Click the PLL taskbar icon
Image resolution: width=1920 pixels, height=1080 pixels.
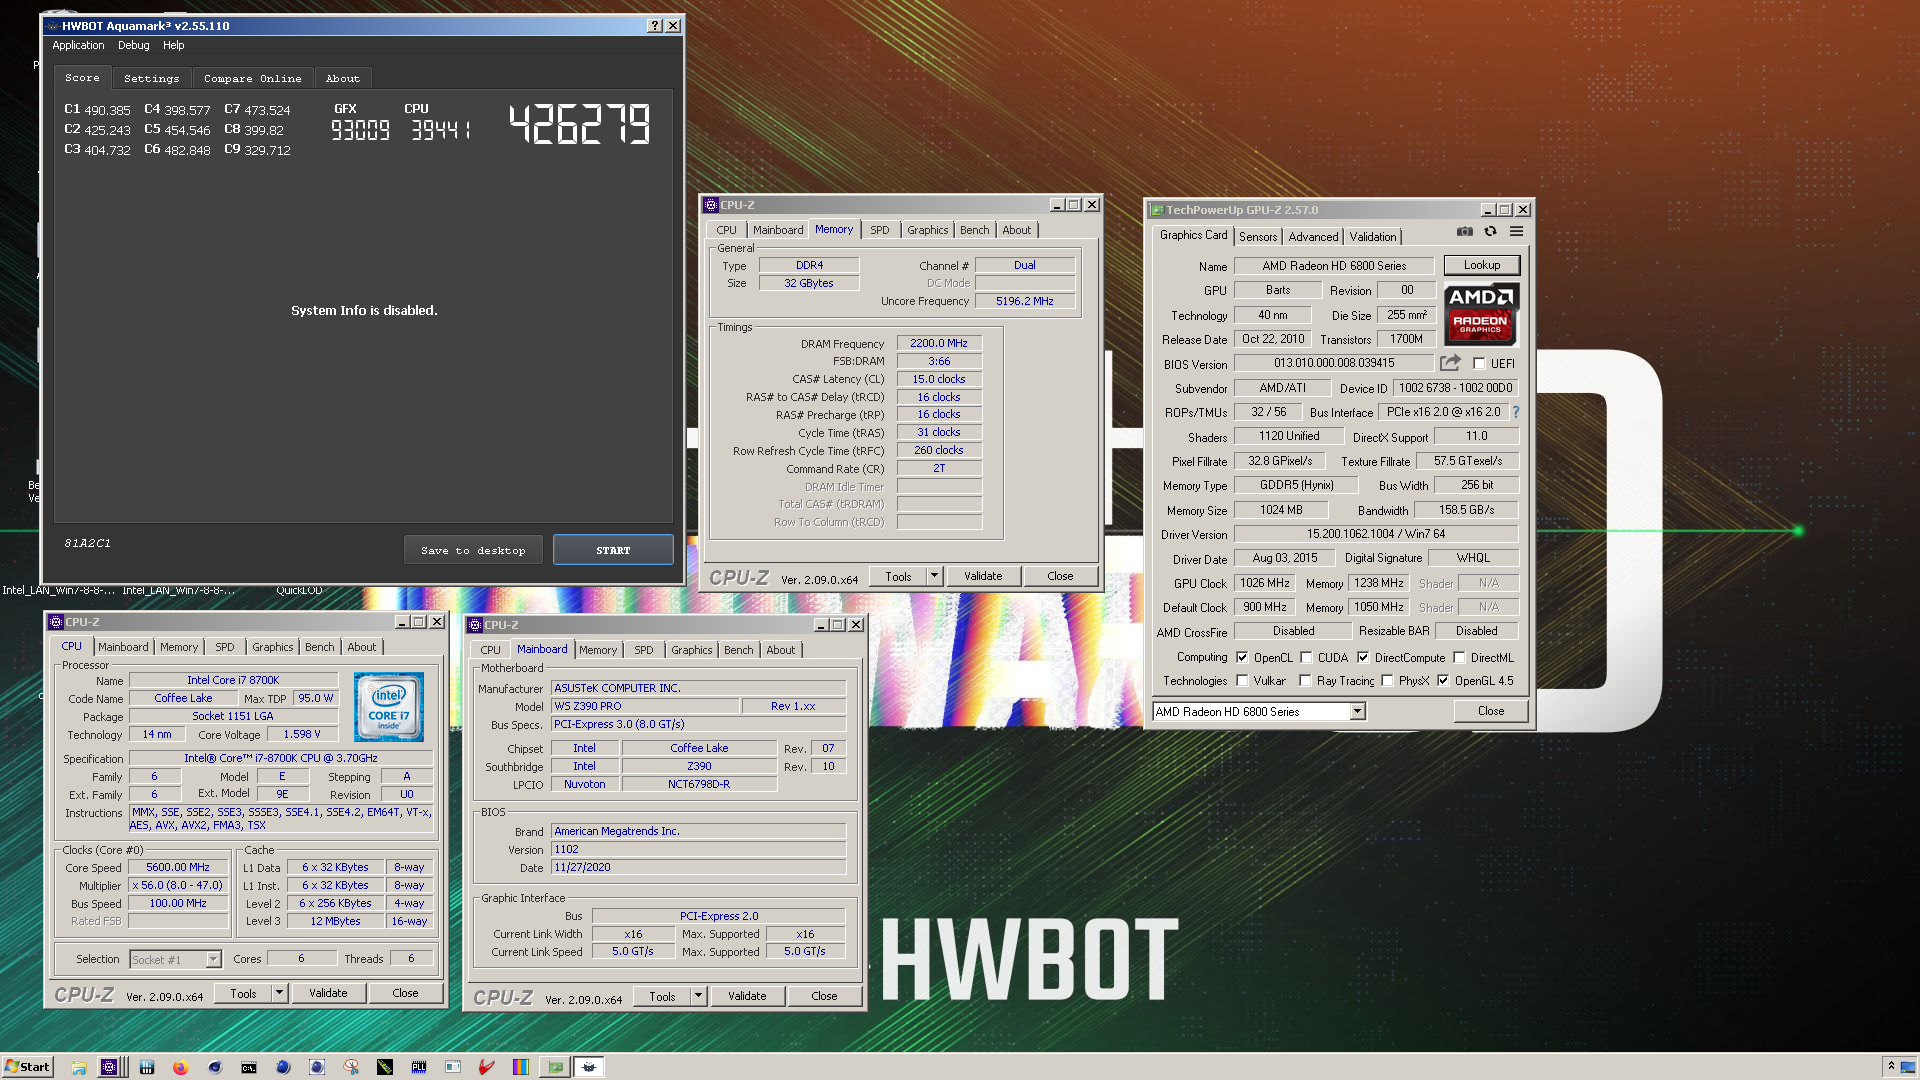[x=419, y=1067]
